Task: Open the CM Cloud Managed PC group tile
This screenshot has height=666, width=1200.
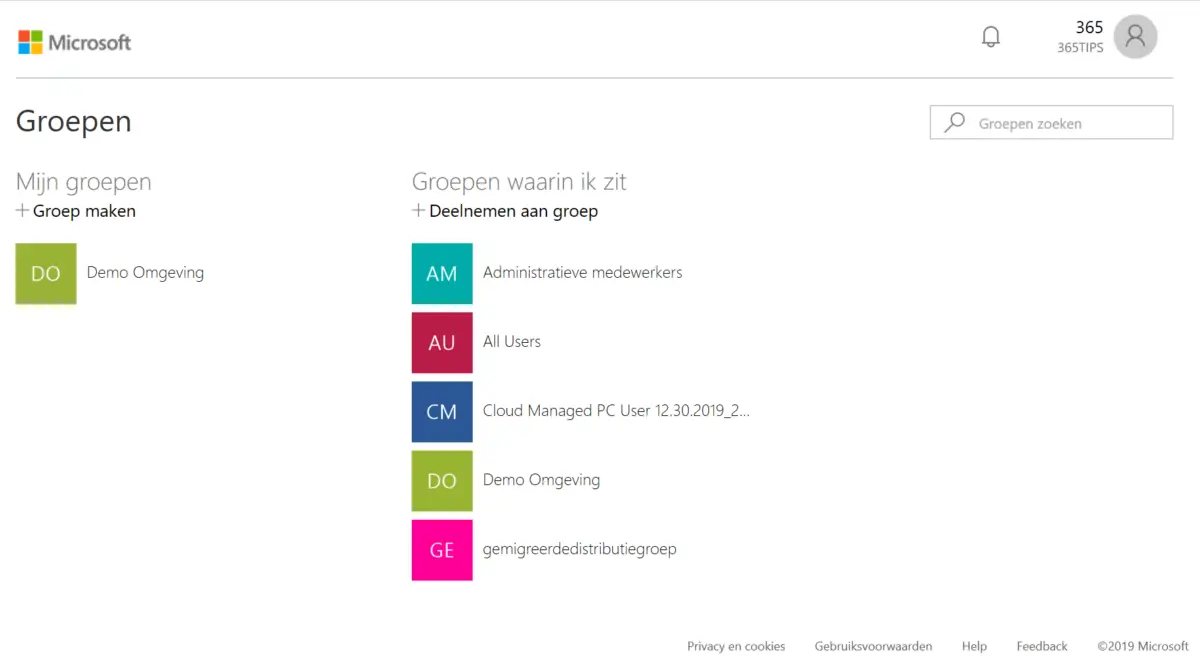Action: [x=441, y=411]
